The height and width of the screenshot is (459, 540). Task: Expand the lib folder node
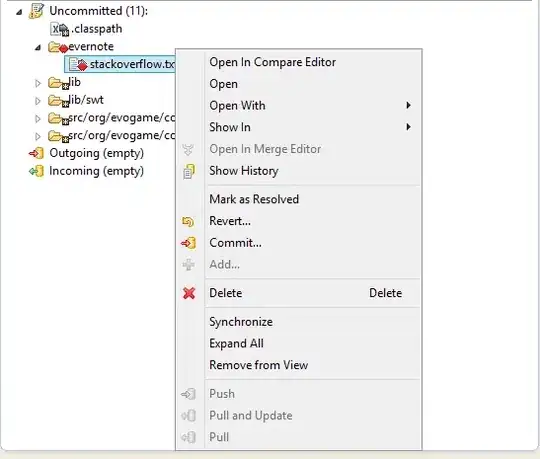click(x=38, y=83)
